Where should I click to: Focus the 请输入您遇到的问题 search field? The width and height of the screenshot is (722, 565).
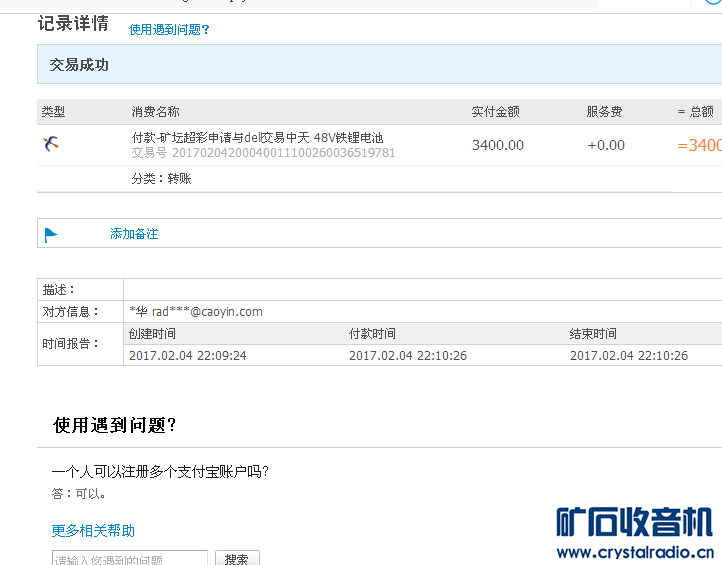(130, 559)
